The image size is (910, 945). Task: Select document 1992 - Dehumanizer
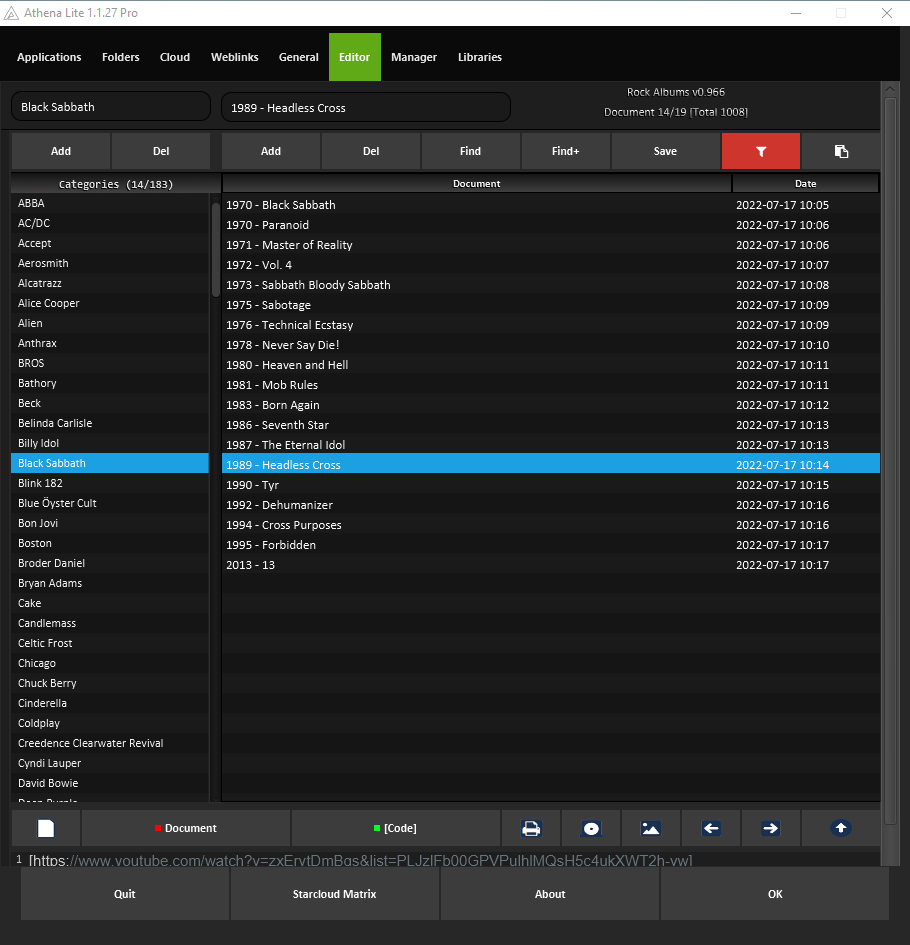(x=551, y=505)
